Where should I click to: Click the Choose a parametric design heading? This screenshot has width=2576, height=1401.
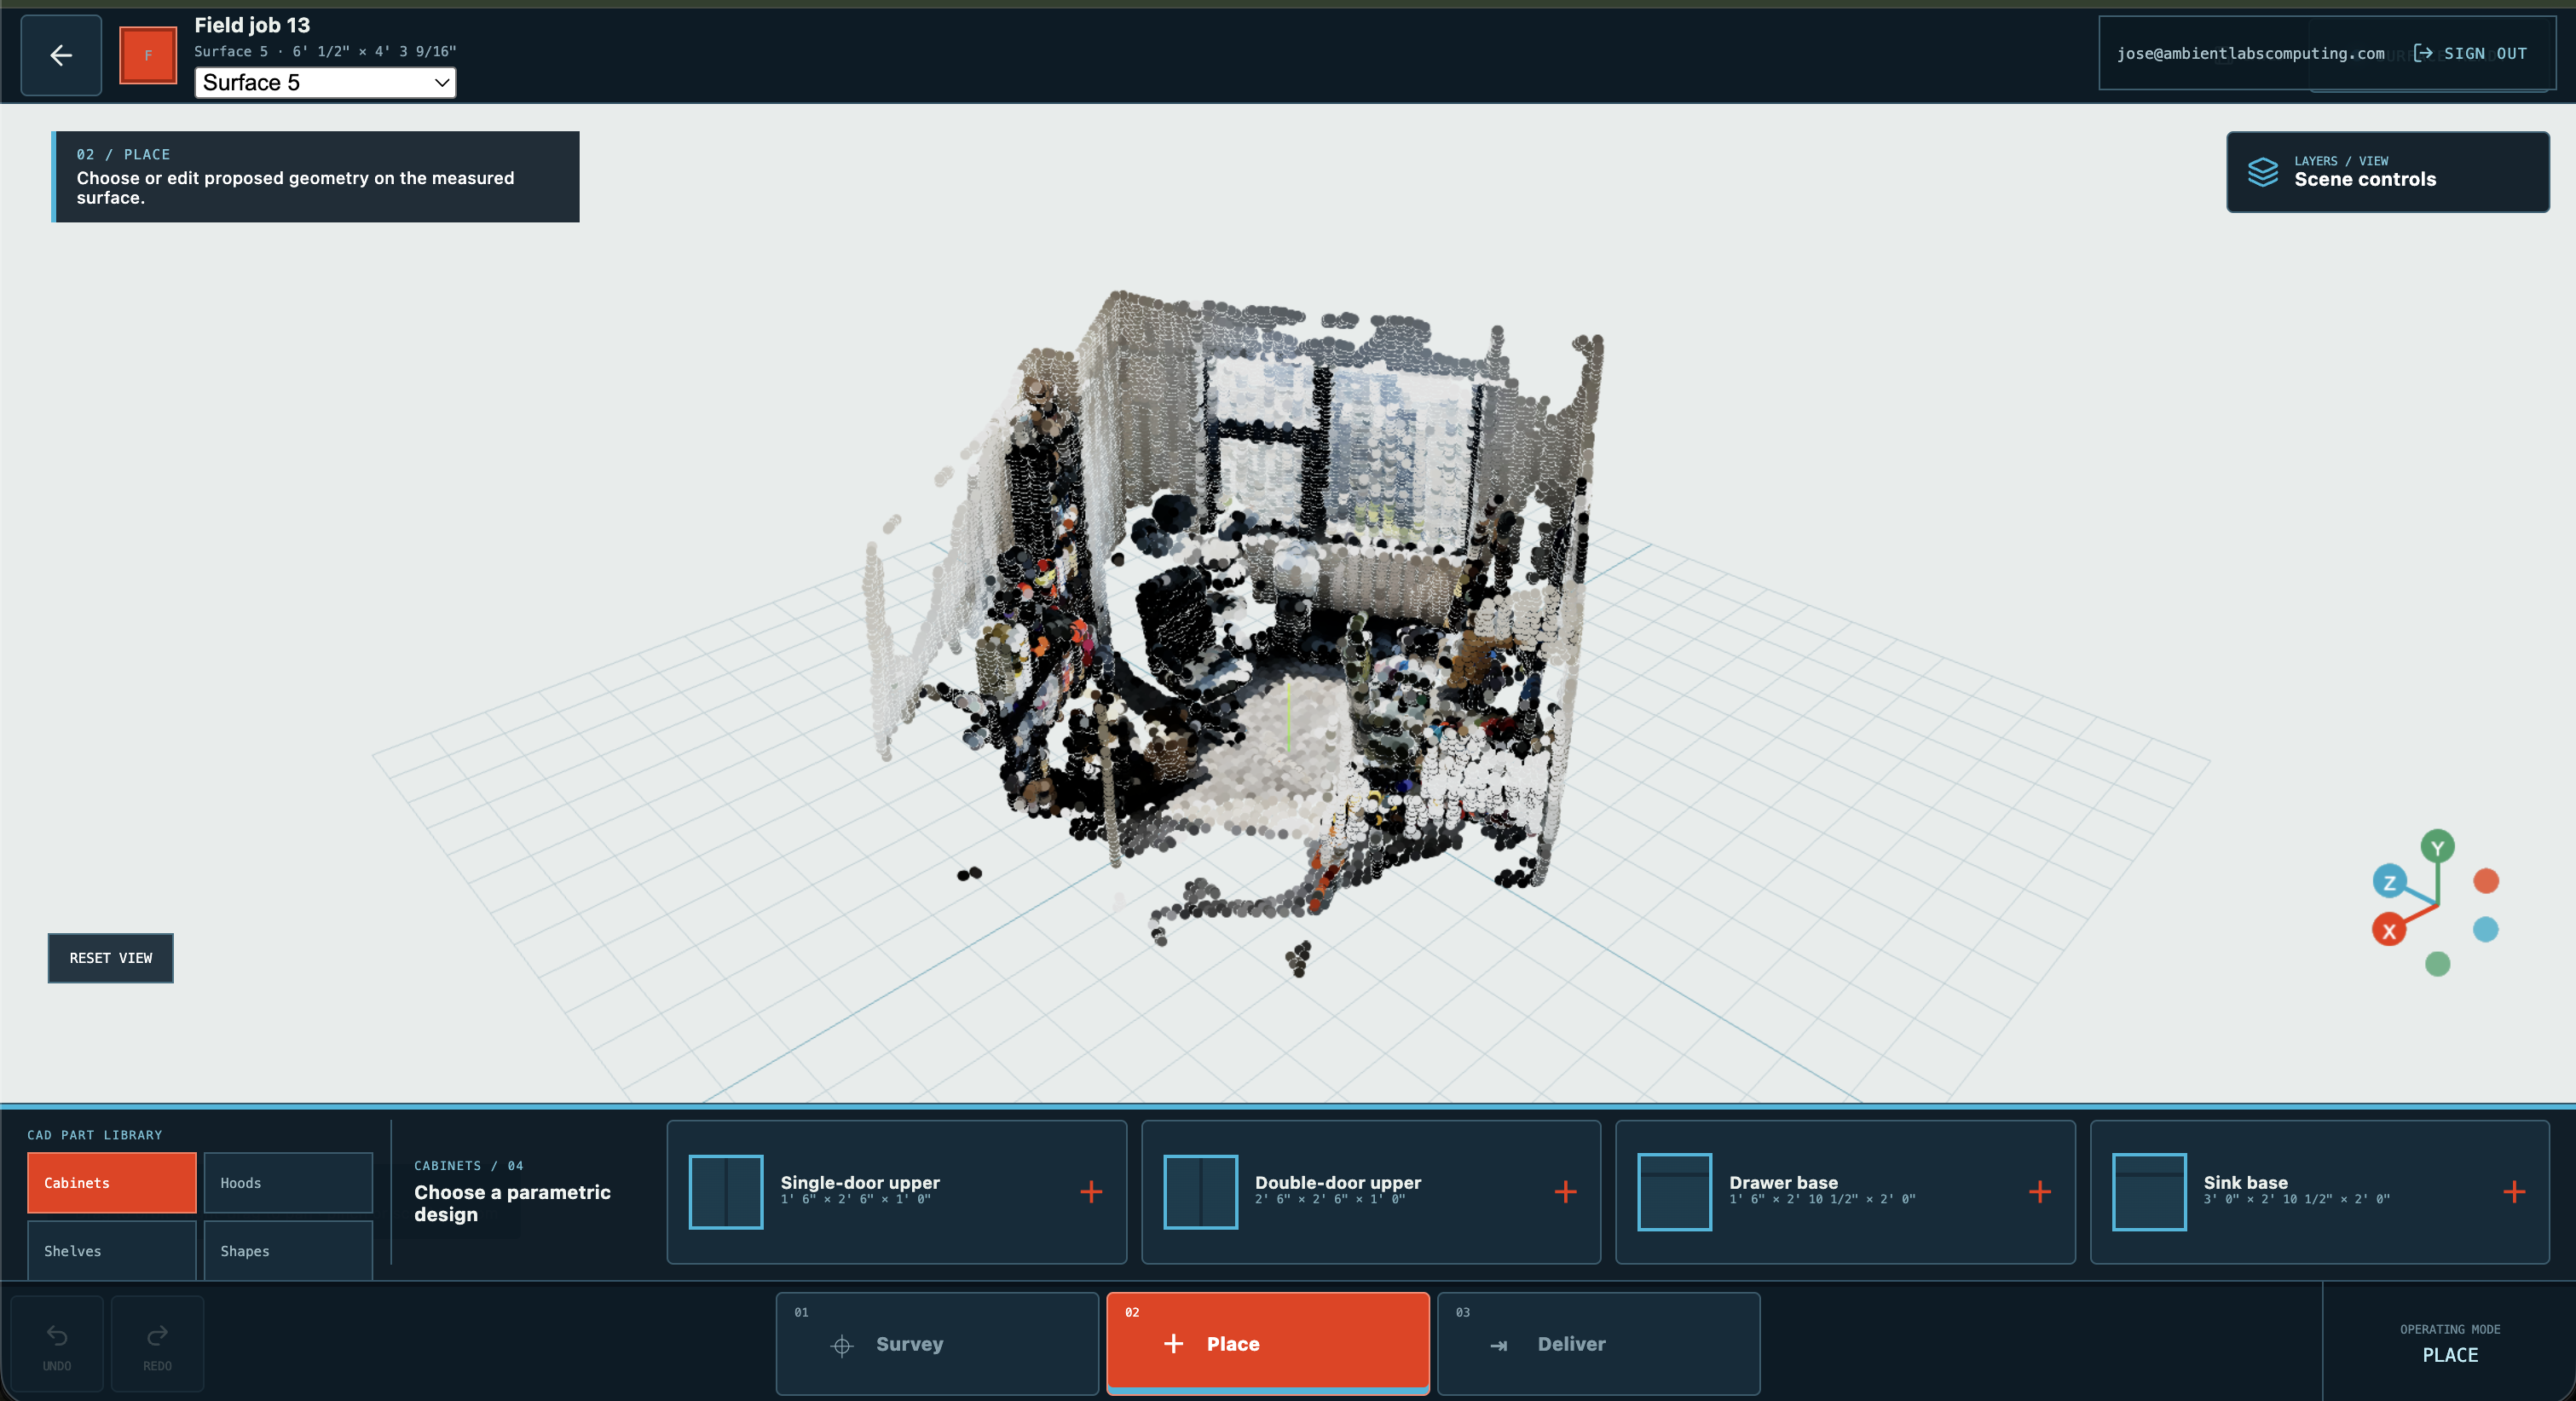click(x=512, y=1203)
